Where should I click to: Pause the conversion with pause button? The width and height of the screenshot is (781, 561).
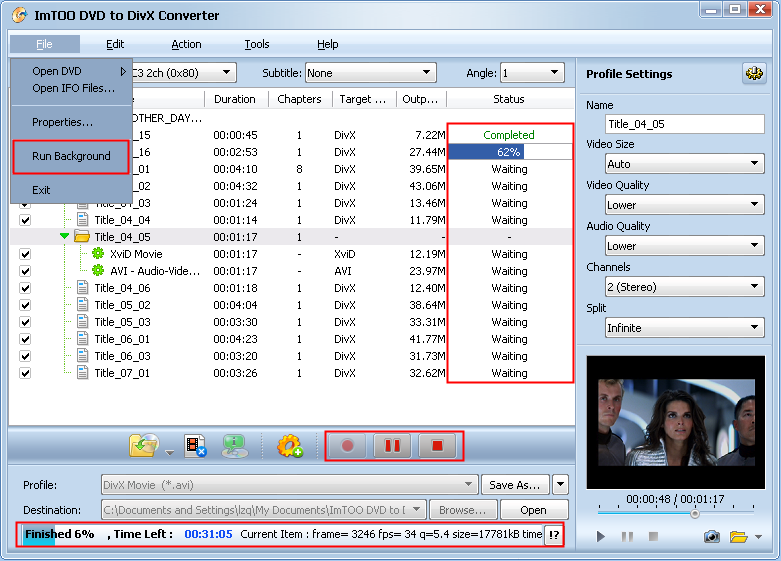click(392, 445)
